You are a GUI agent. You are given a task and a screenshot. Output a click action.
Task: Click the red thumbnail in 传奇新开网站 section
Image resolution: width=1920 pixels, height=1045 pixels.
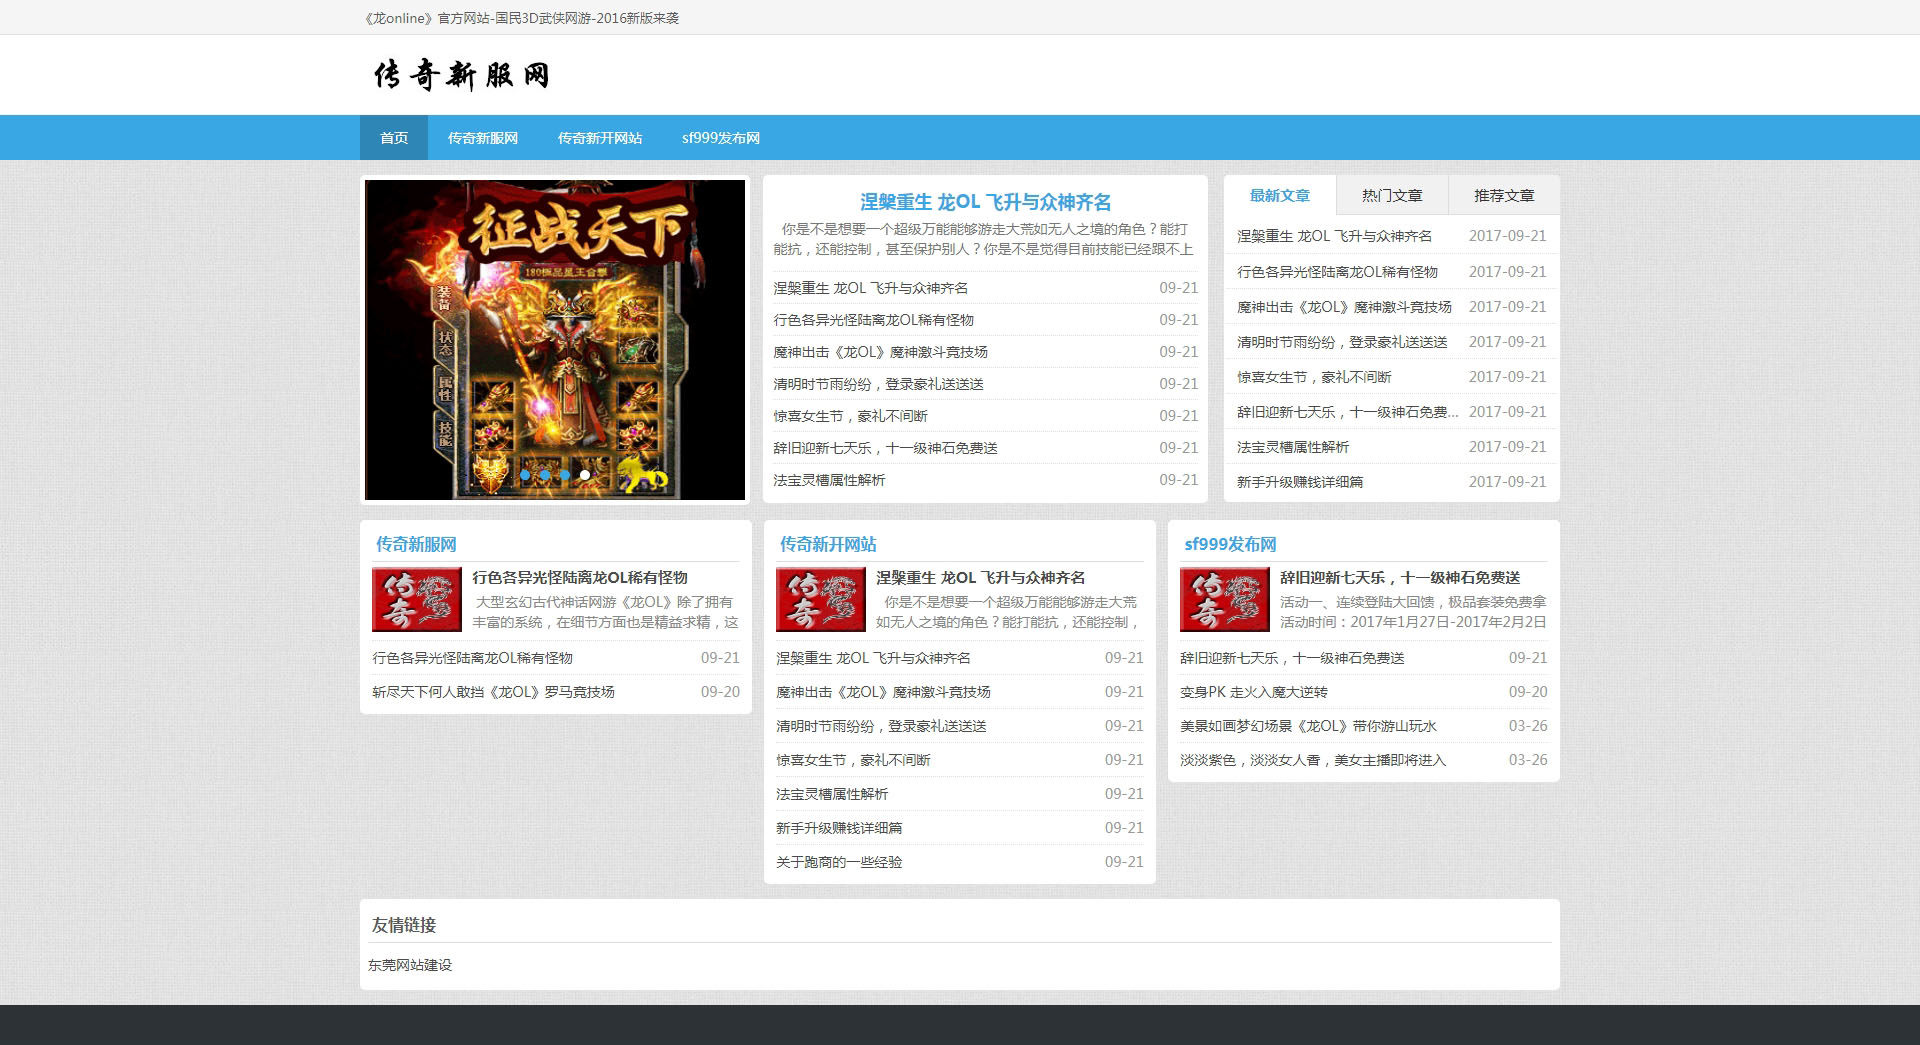click(821, 599)
